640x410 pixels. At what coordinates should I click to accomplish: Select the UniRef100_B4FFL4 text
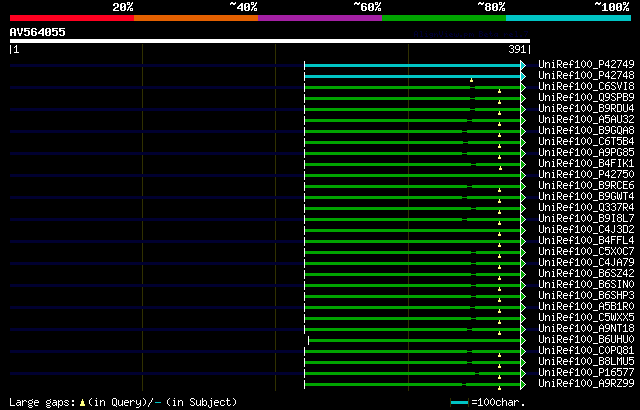coord(586,241)
